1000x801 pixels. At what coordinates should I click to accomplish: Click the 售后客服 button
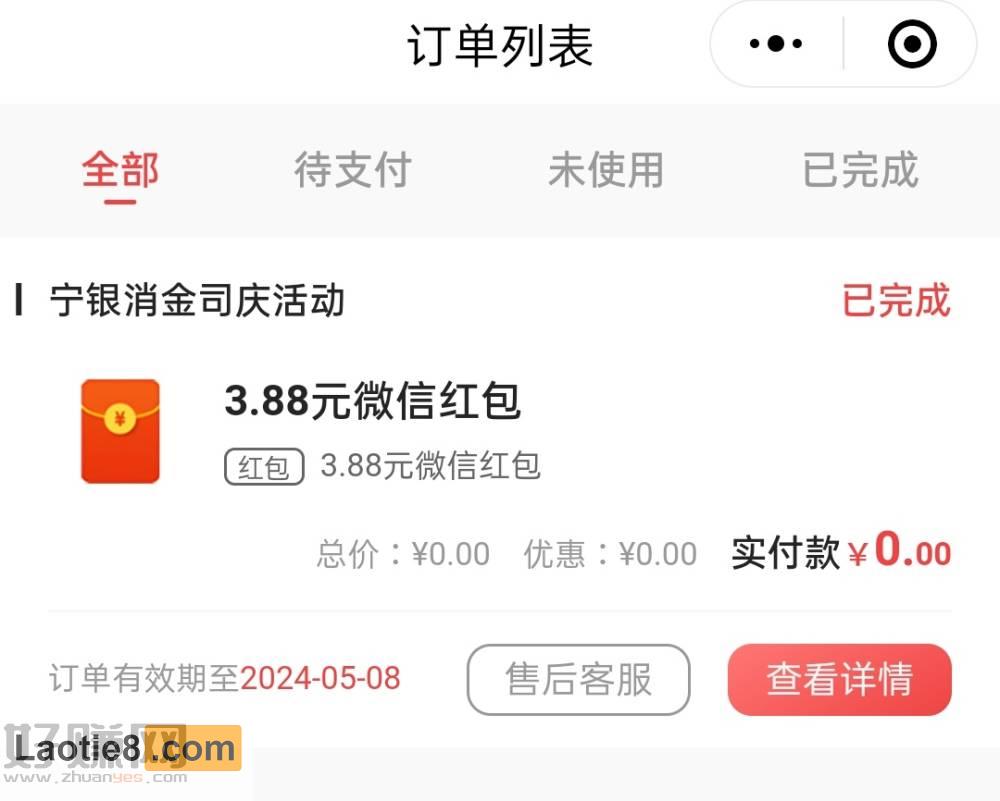tap(578, 679)
